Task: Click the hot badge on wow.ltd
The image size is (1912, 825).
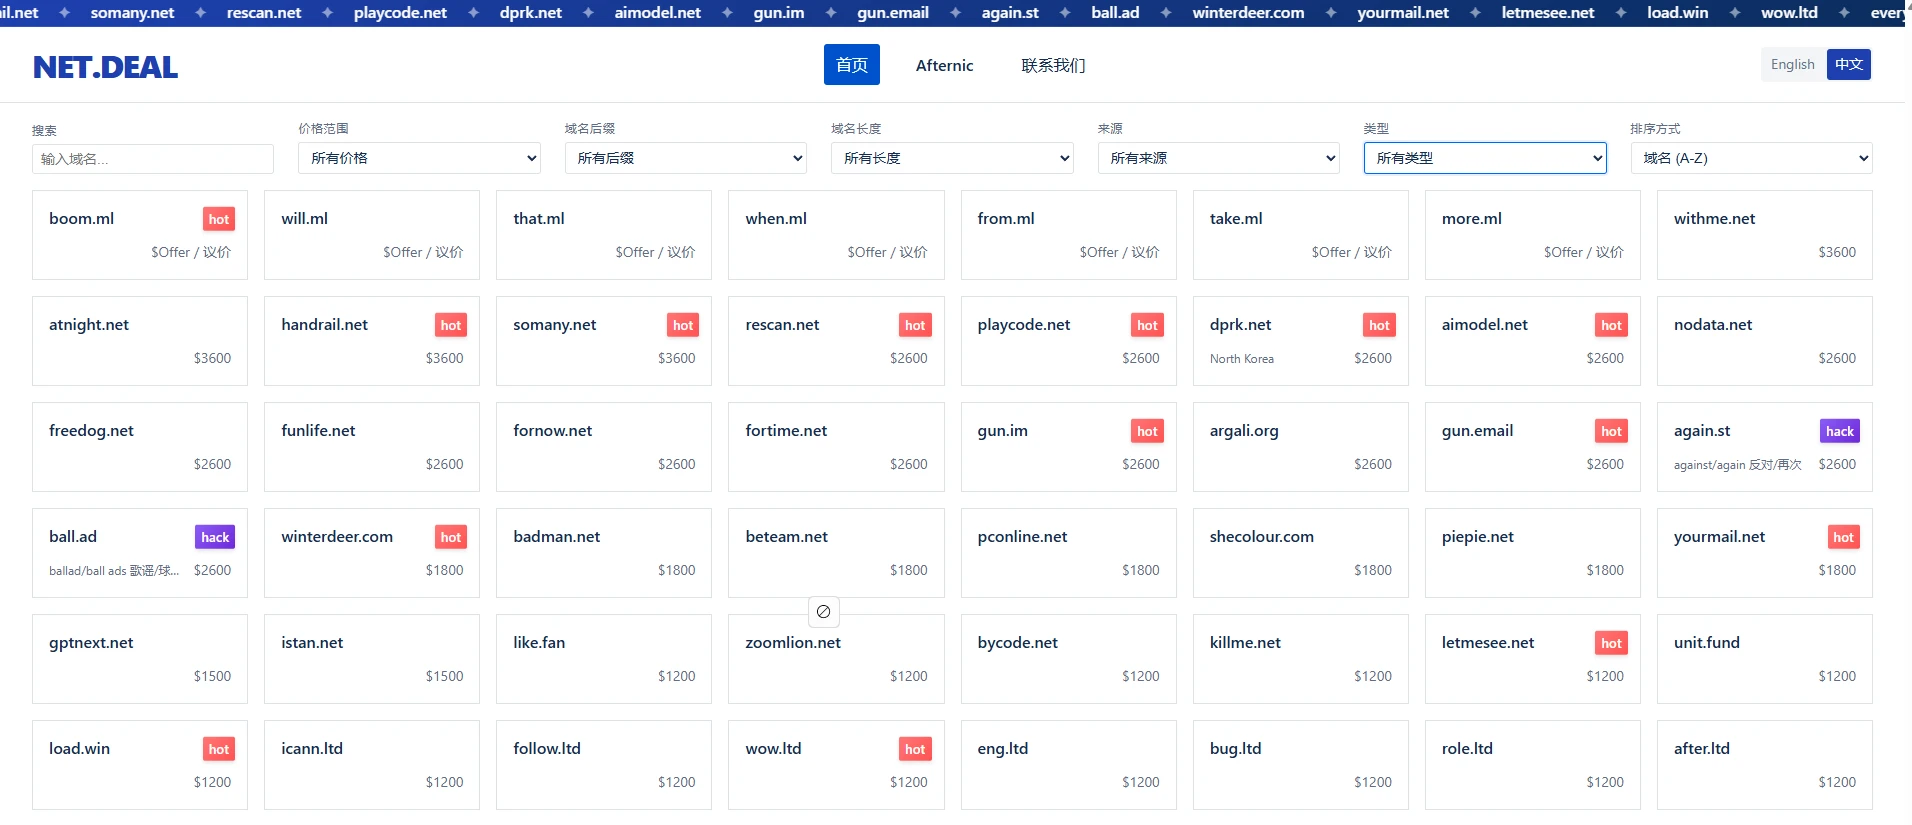Action: pos(914,749)
